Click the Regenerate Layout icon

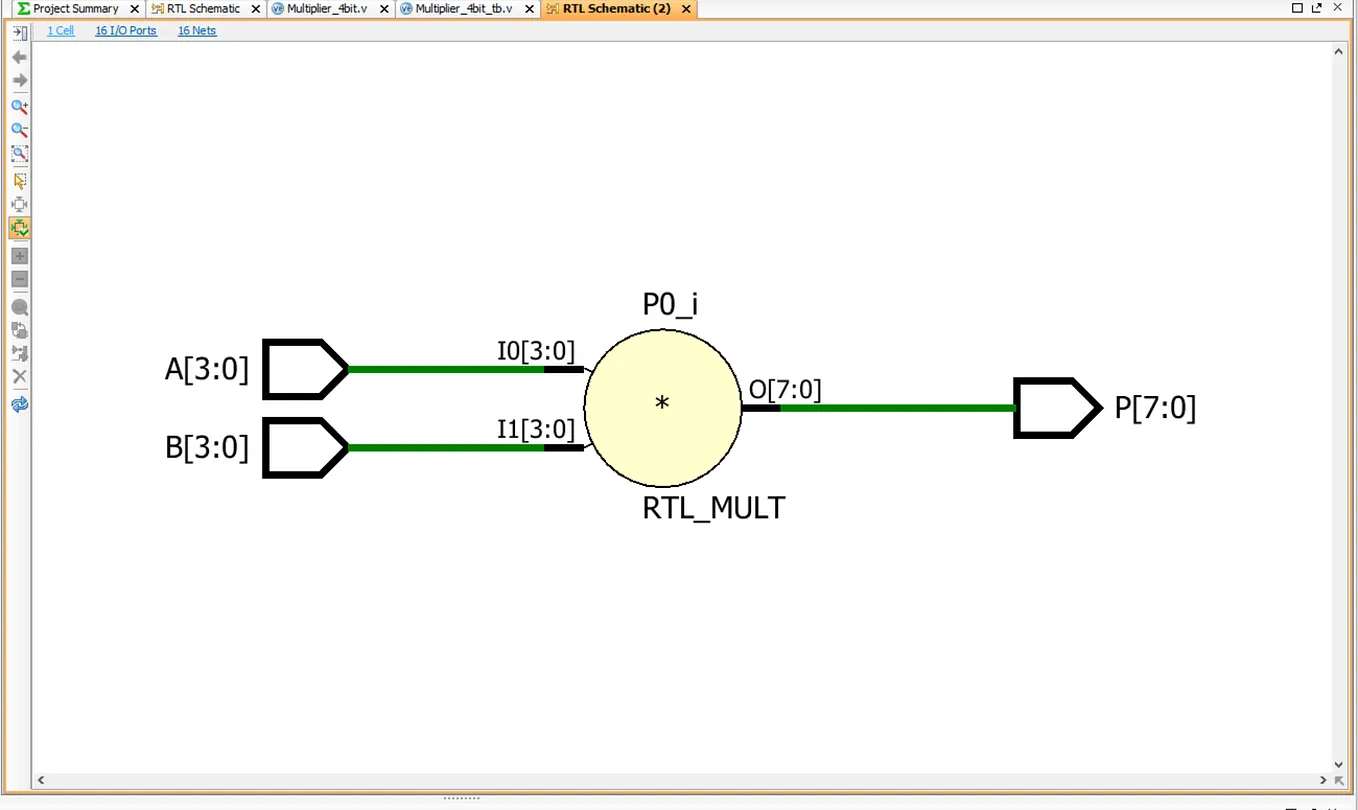(19, 404)
